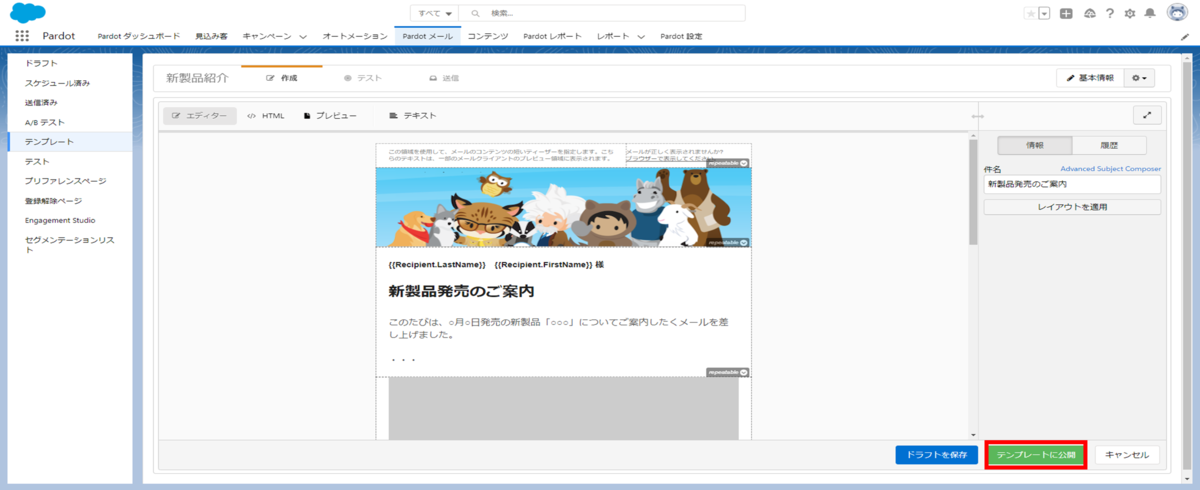Open the global actions plus icon
This screenshot has height=490, width=1200.
point(1066,13)
